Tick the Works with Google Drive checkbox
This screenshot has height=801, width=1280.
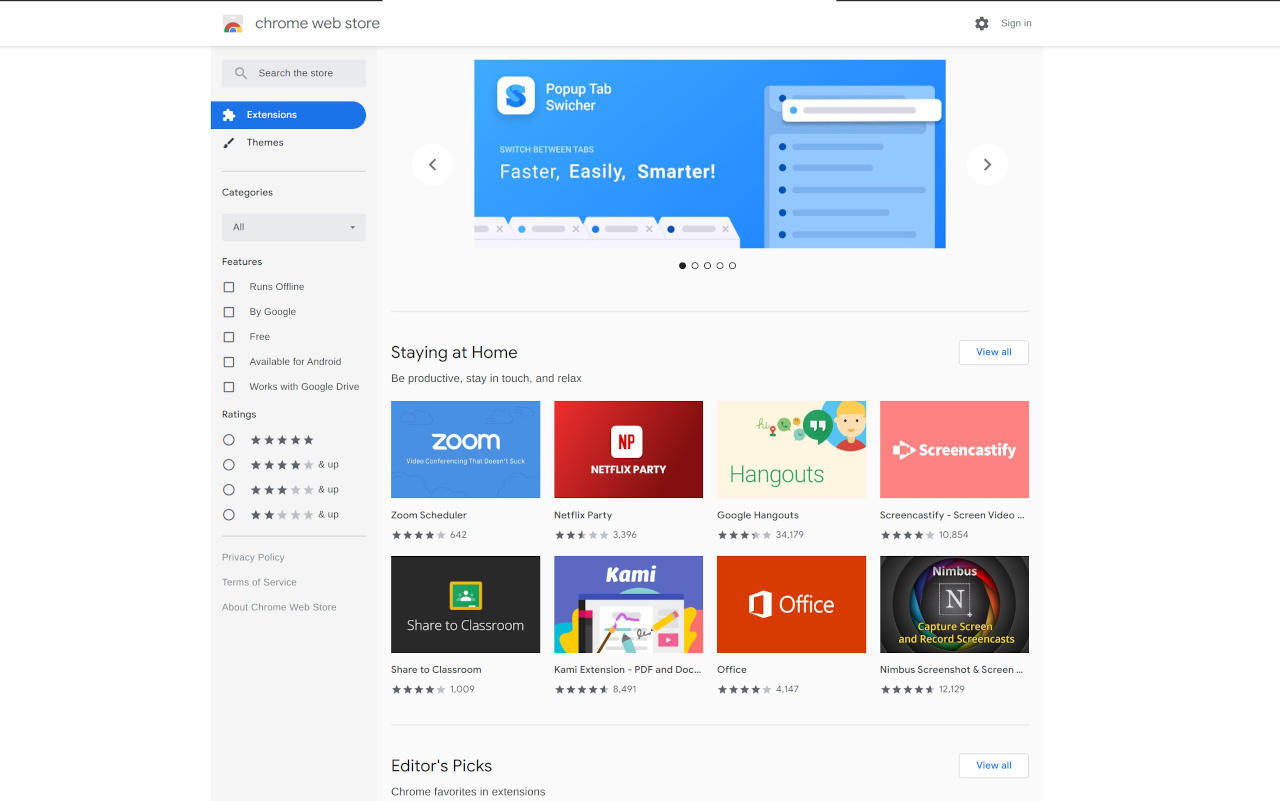(229, 387)
